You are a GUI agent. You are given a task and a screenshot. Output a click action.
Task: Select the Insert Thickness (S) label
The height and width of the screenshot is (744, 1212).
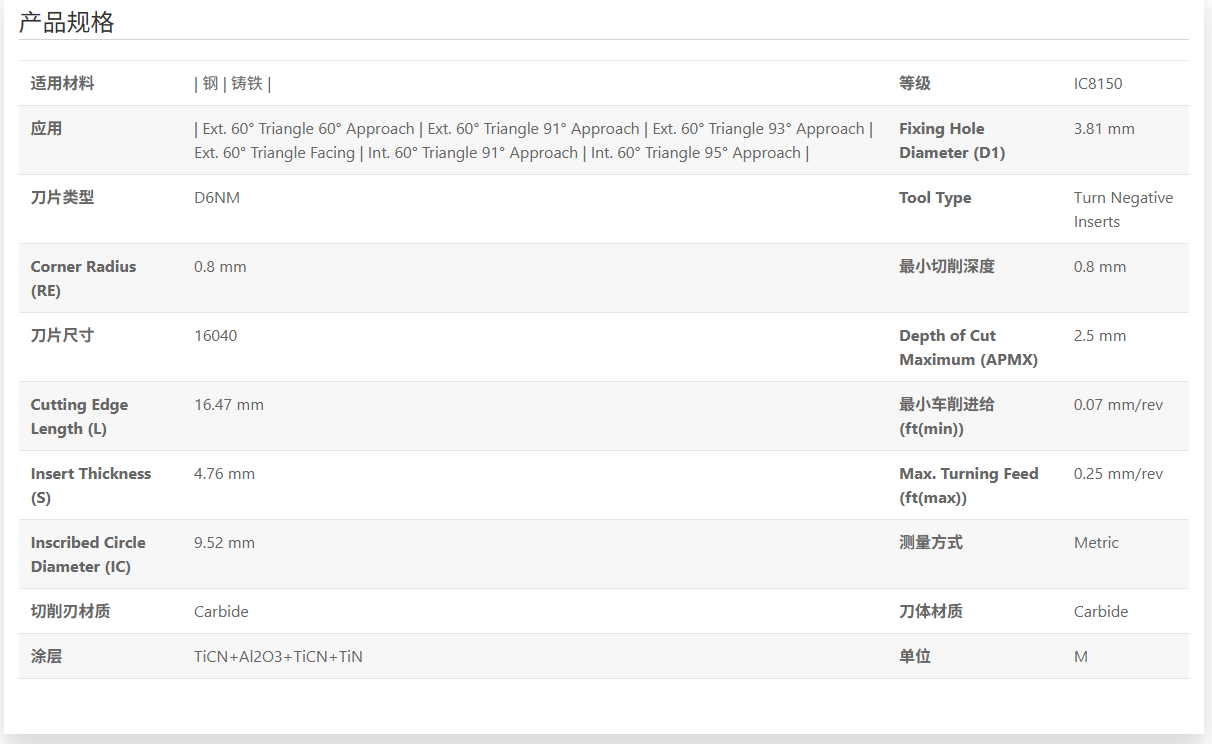click(90, 486)
